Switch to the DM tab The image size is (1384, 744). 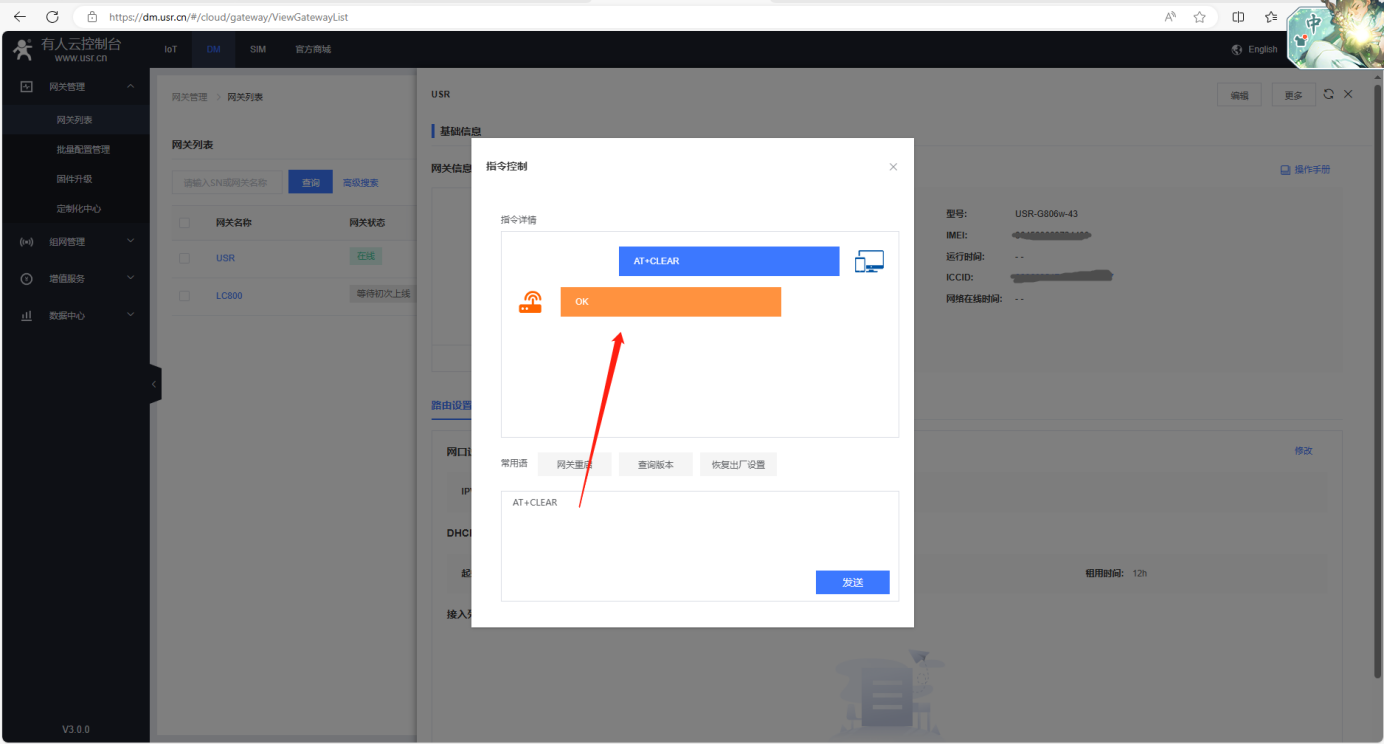tap(213, 49)
